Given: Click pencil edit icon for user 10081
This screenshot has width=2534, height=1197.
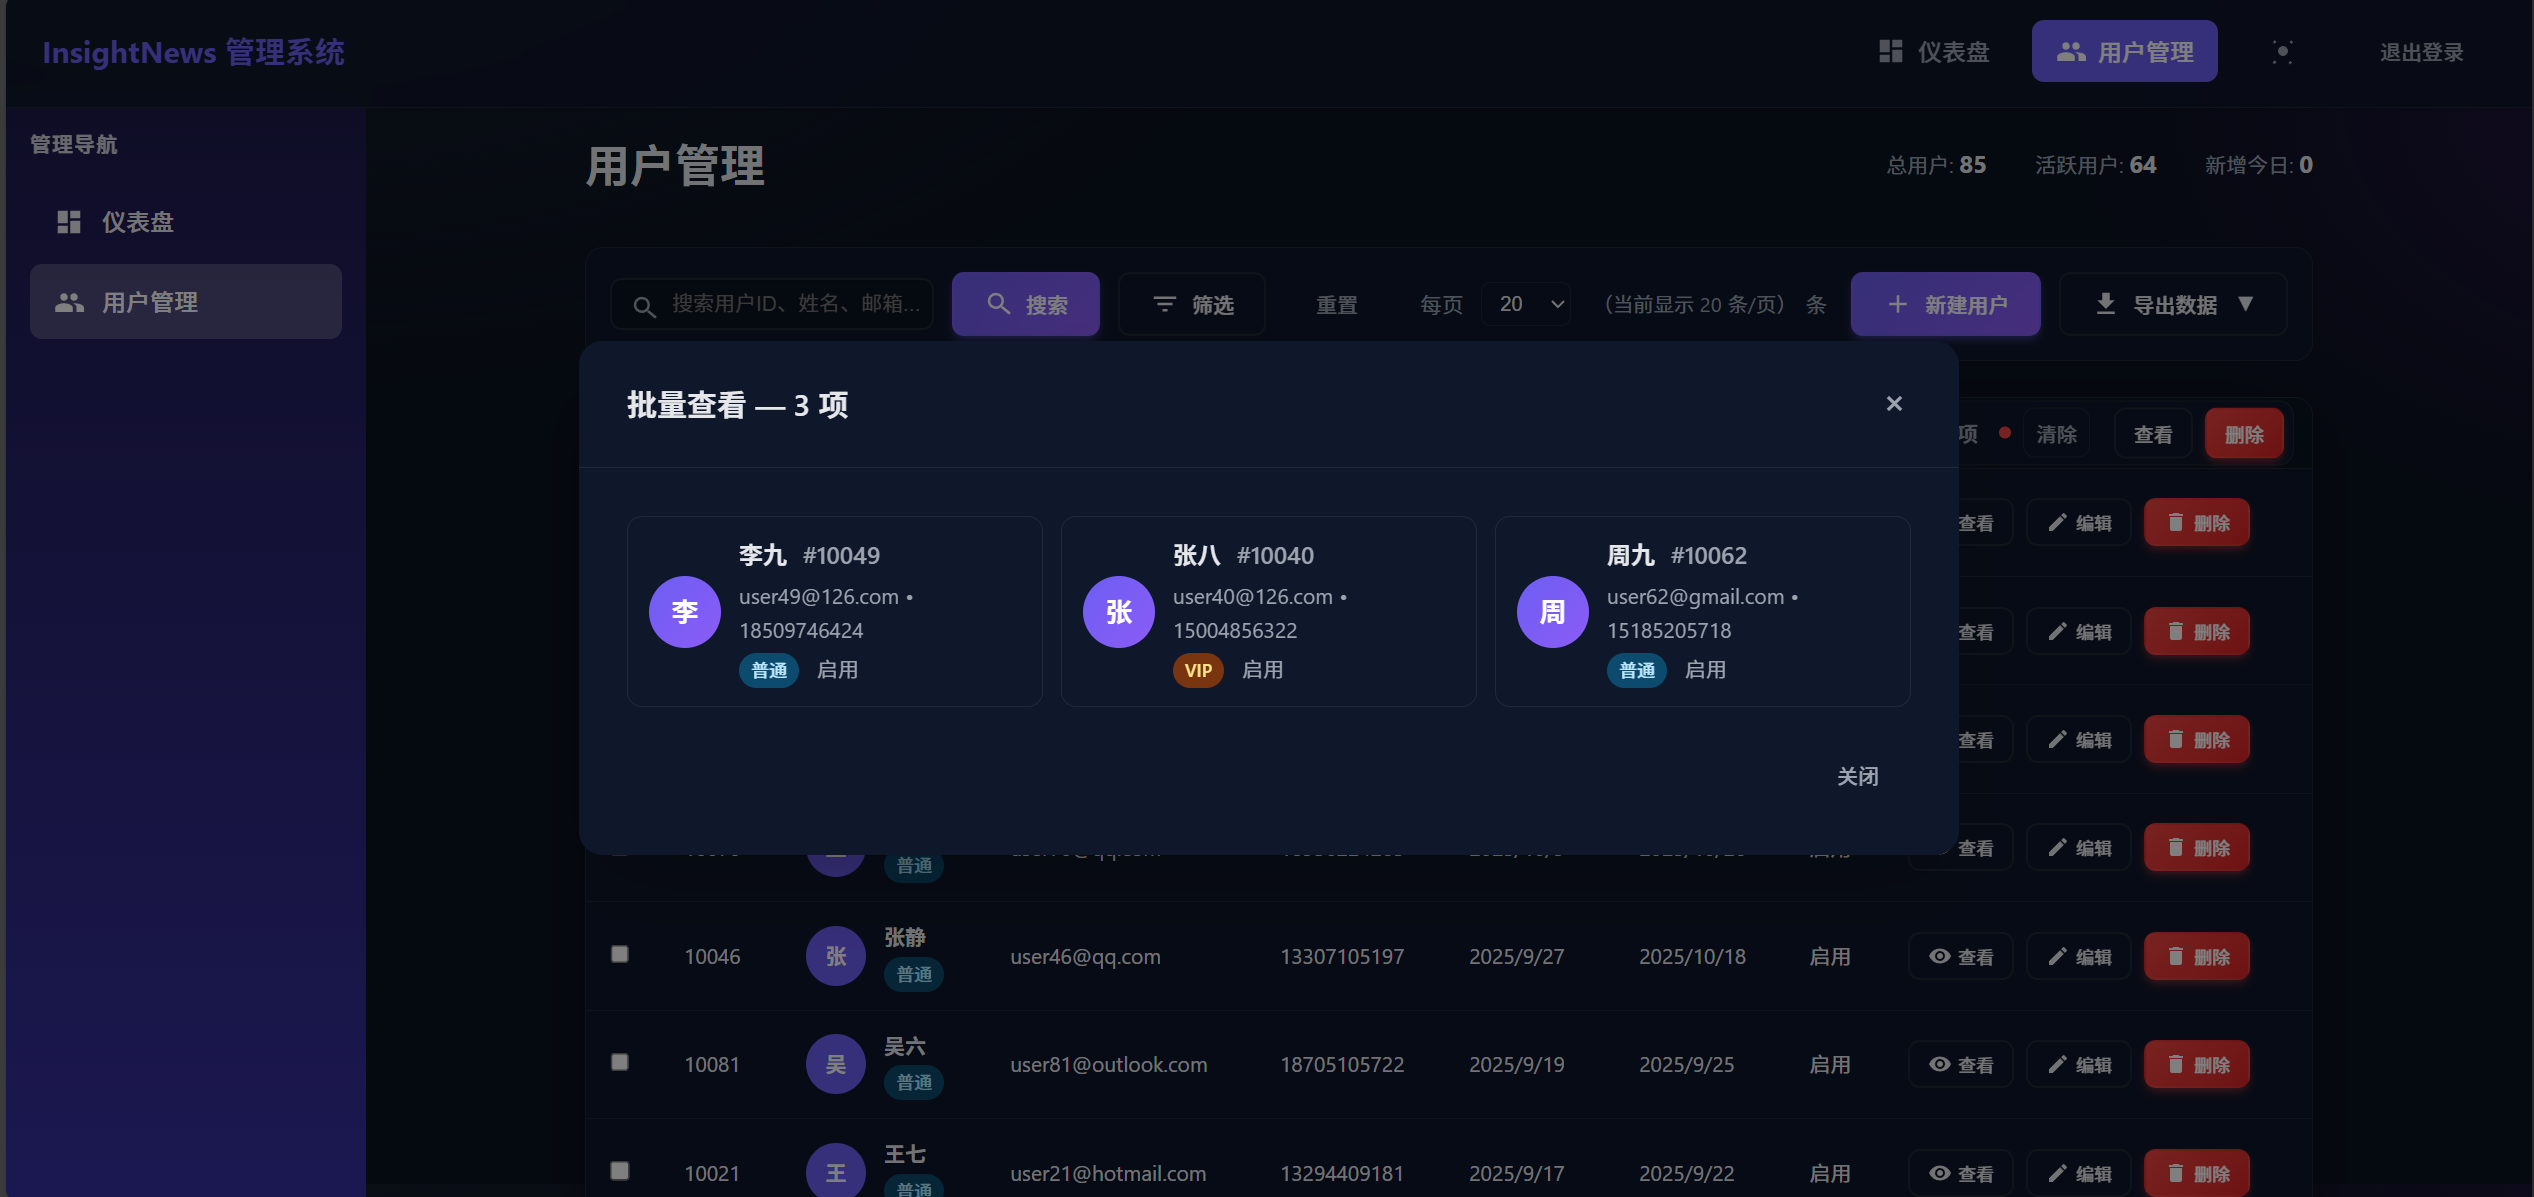Looking at the screenshot, I should click(x=2056, y=1064).
